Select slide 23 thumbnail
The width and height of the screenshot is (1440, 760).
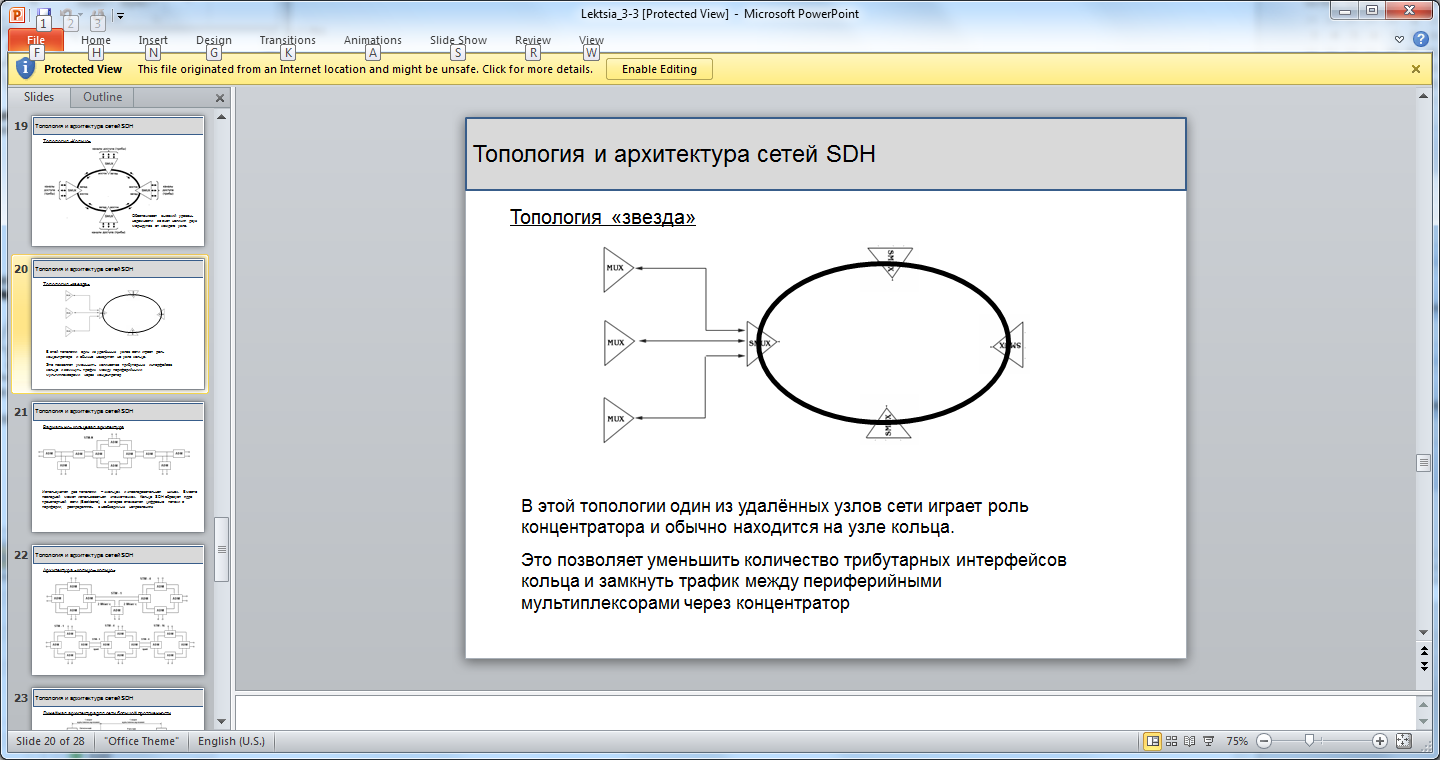point(118,709)
